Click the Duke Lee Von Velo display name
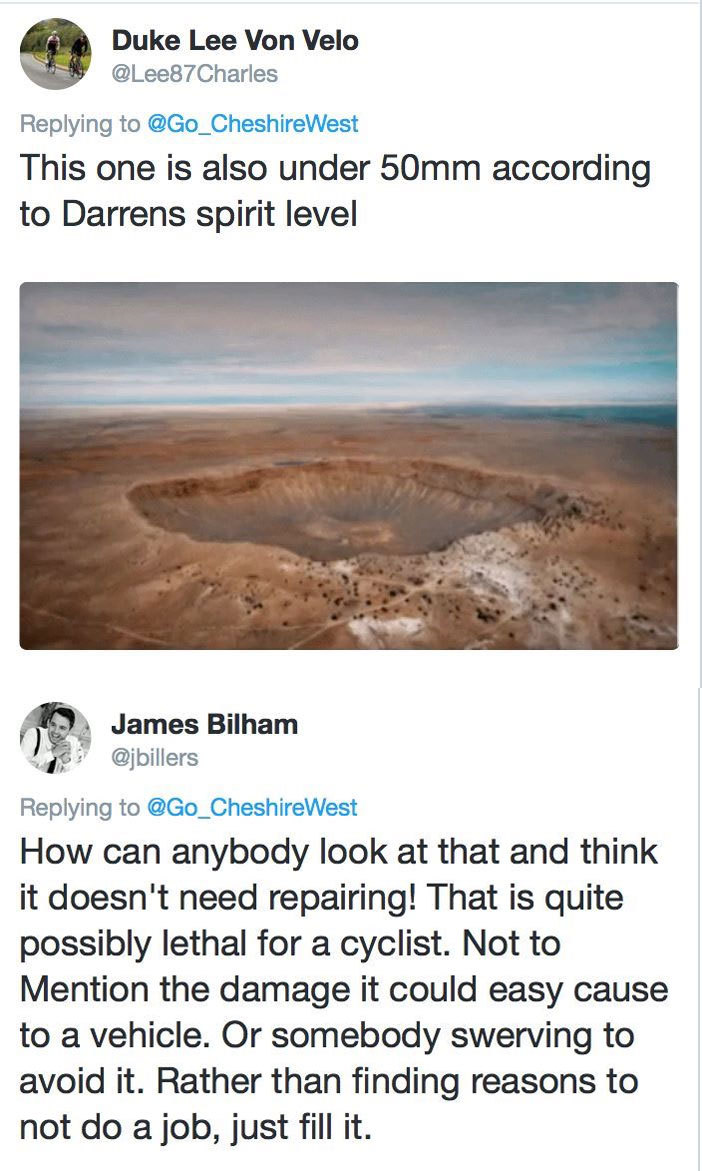702x1171 pixels. point(235,40)
